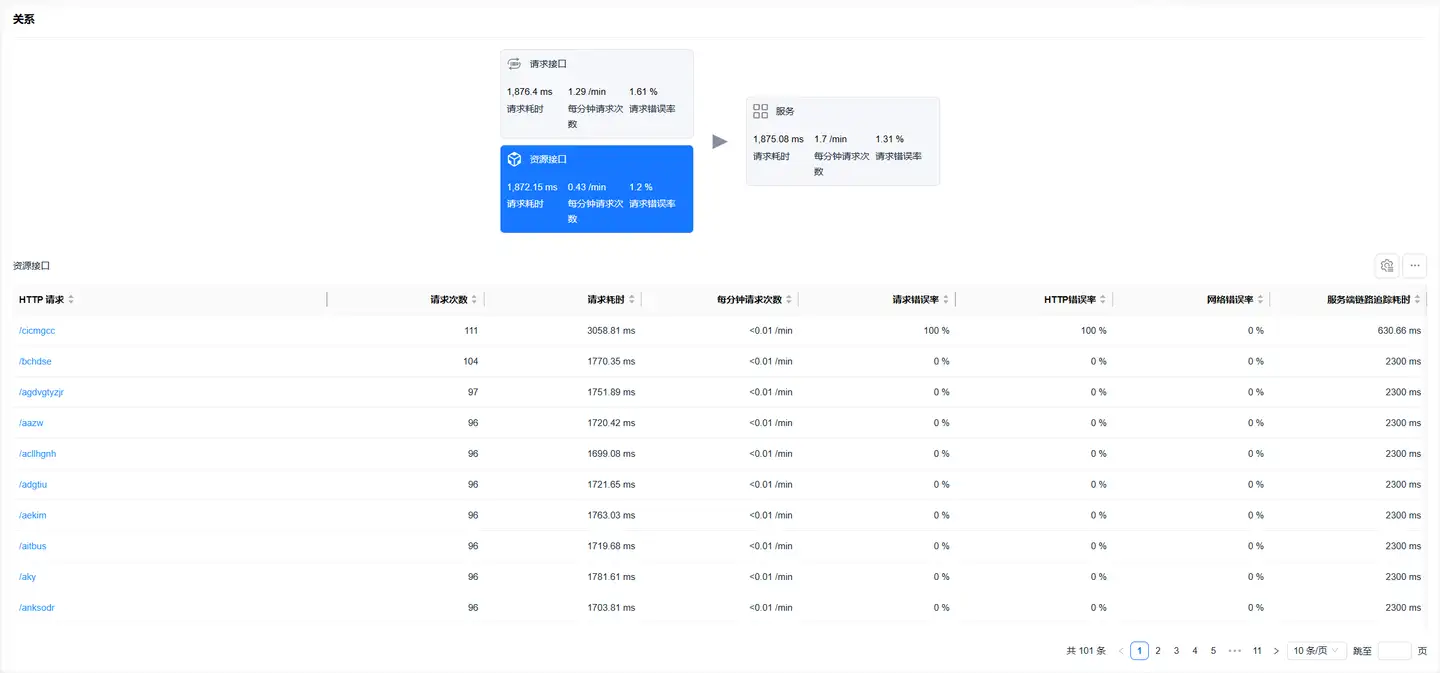
Task: Sort by 请求错误率 column sort icon
Action: pyautogui.click(x=946, y=299)
